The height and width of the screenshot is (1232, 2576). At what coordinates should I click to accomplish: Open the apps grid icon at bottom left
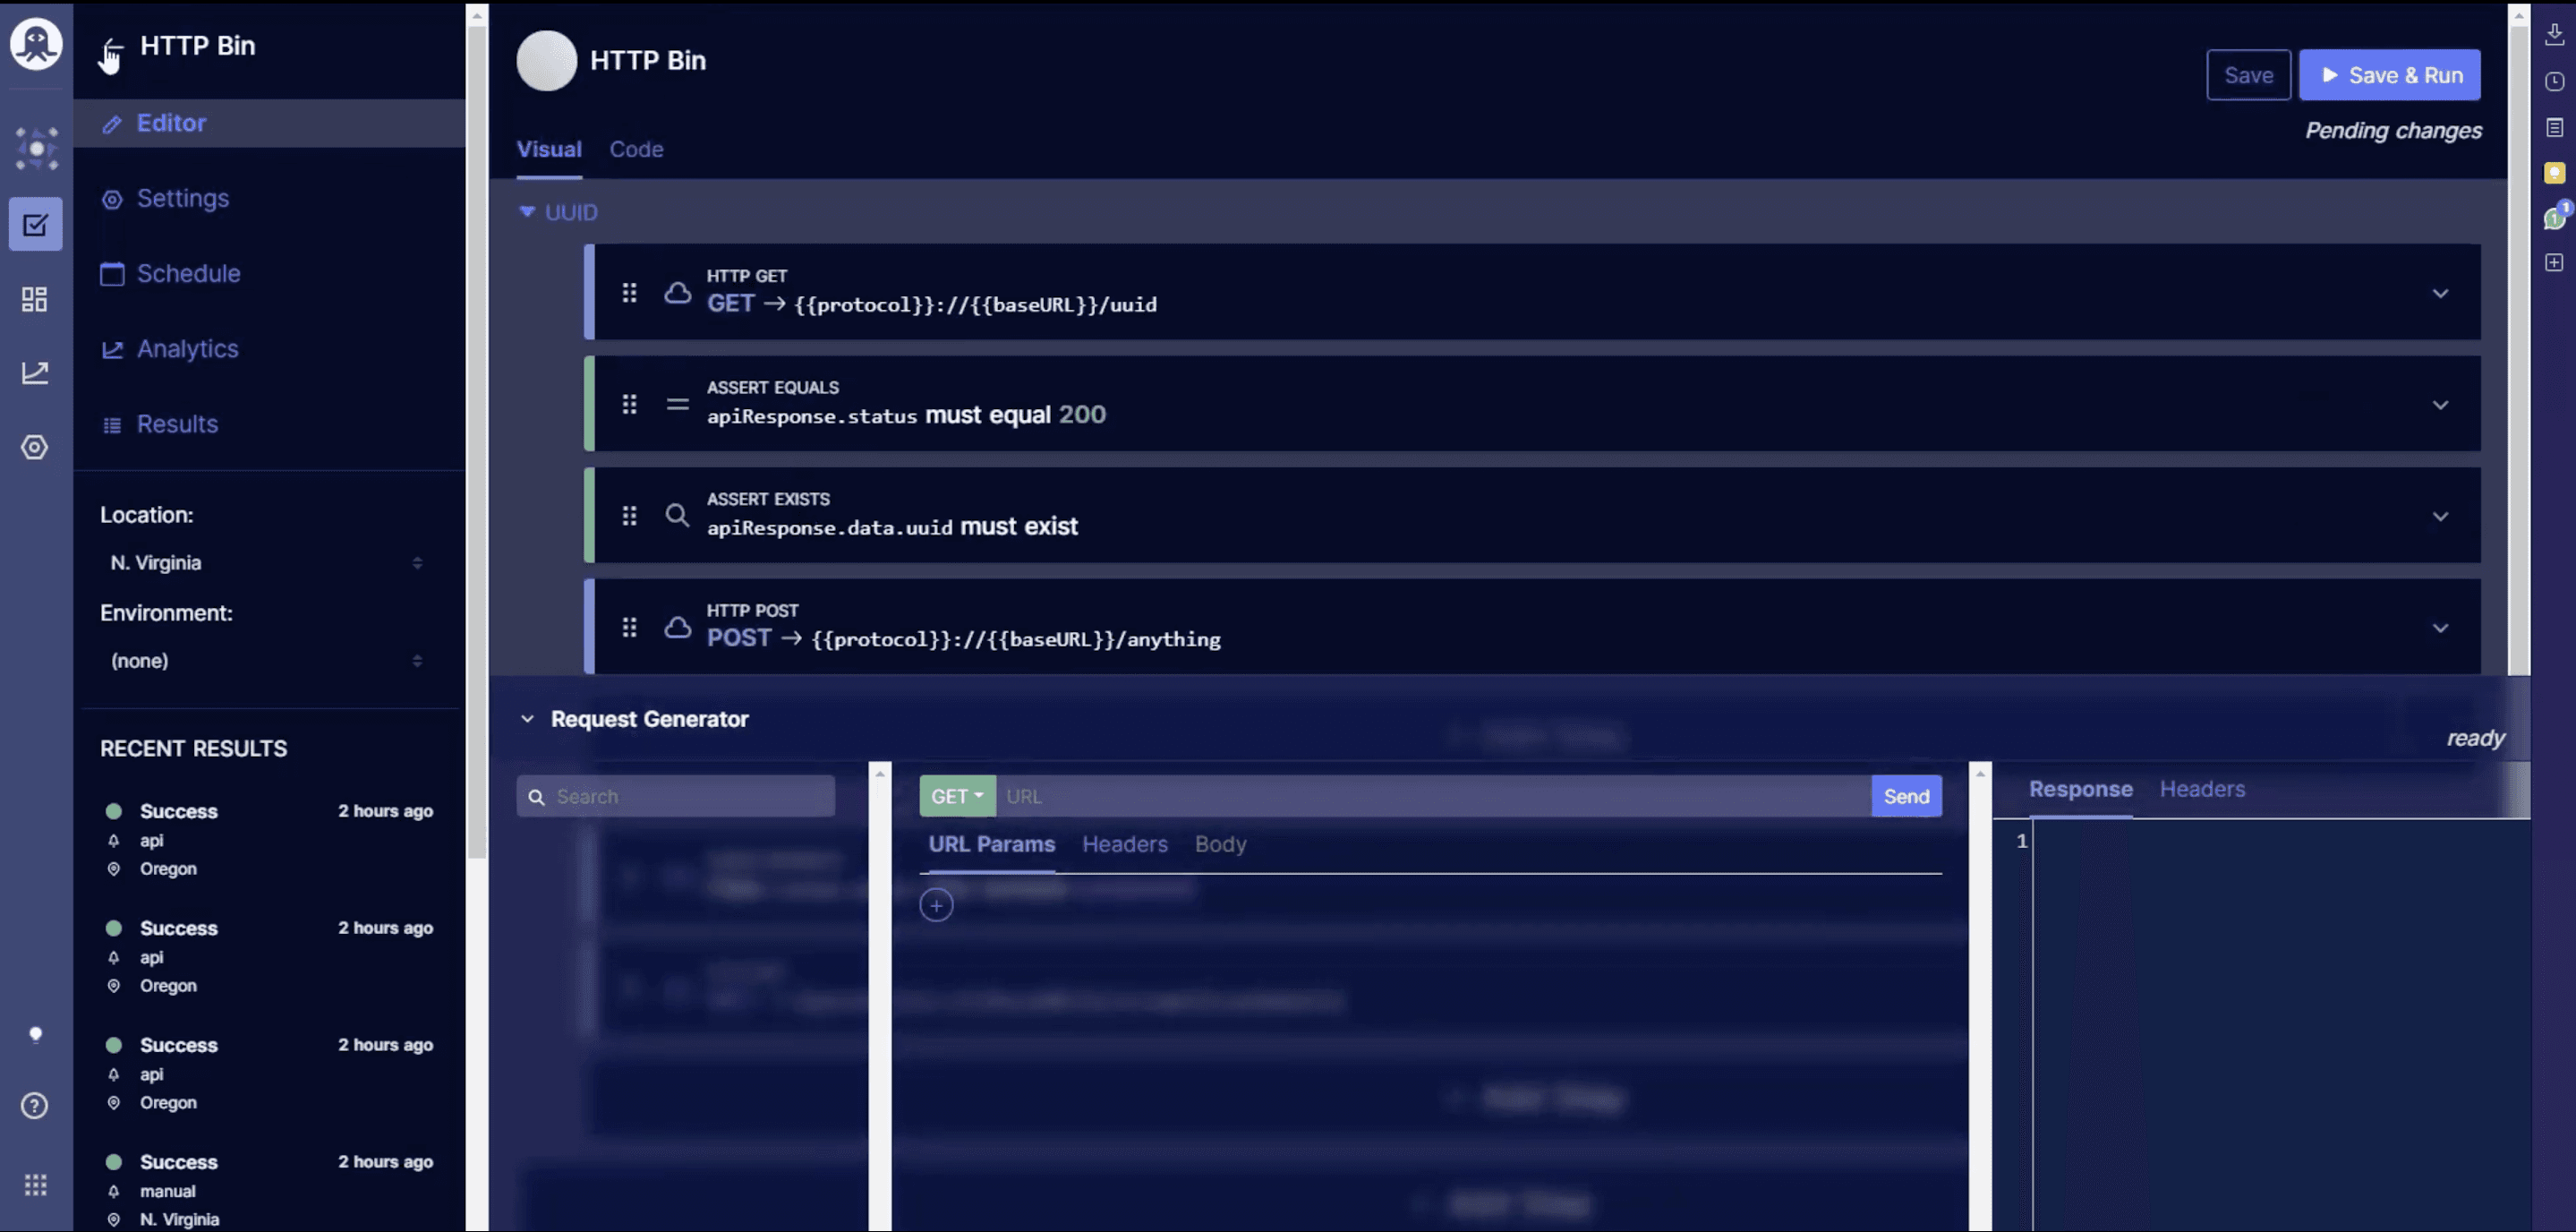pos(35,1185)
